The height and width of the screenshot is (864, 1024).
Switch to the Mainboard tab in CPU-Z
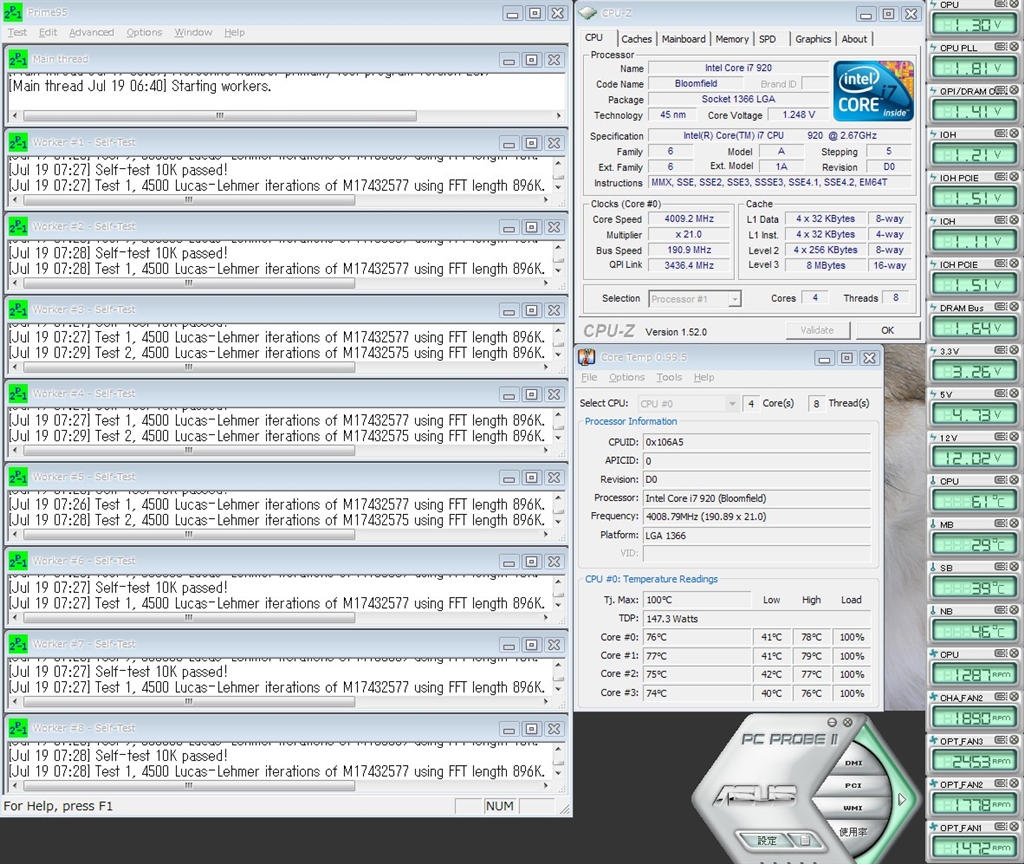click(x=683, y=39)
